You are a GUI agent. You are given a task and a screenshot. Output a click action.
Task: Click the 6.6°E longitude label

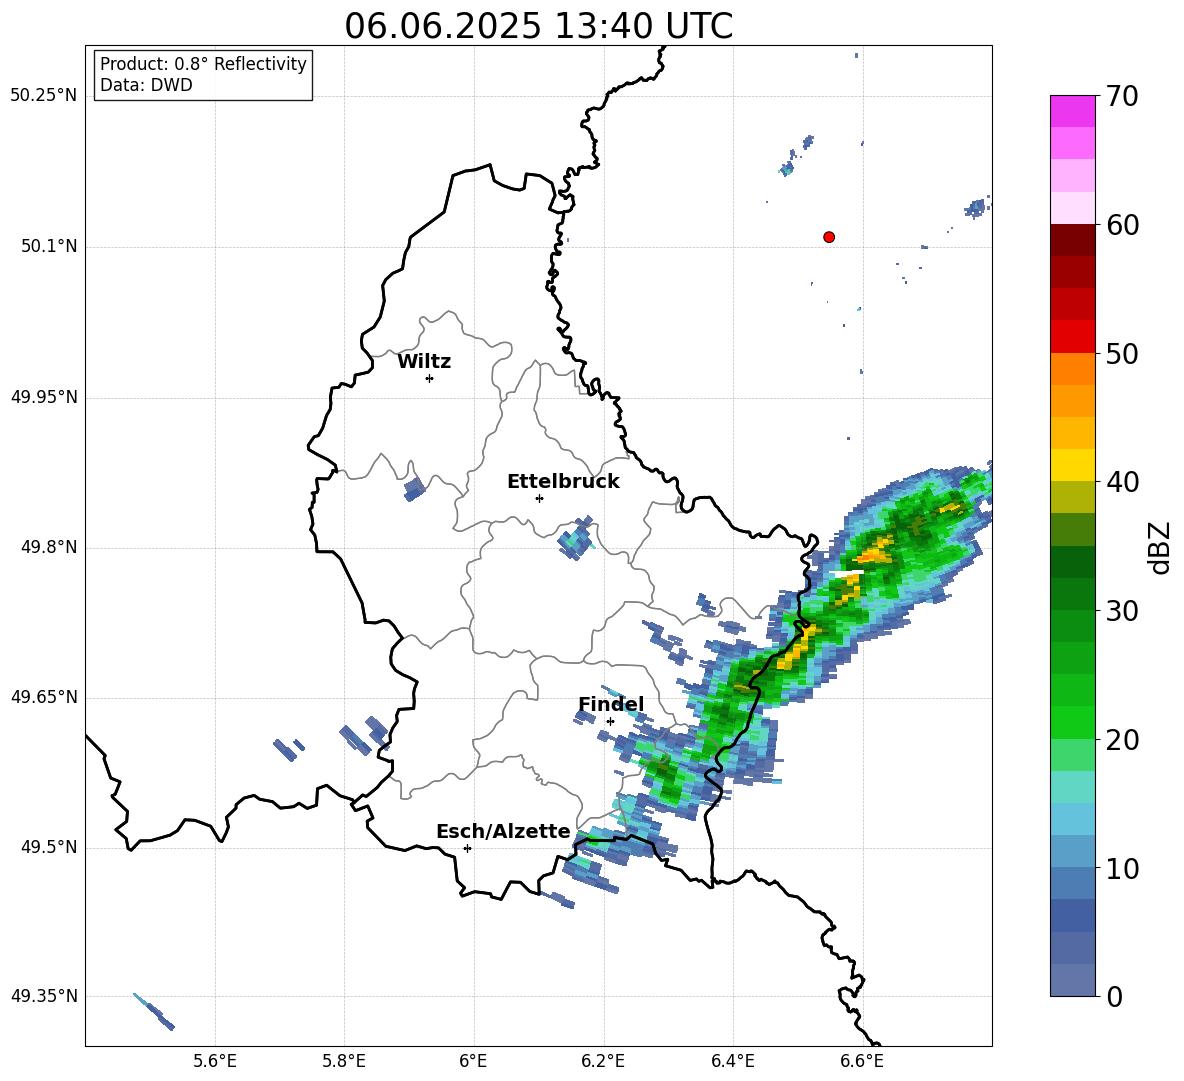pos(862,1062)
